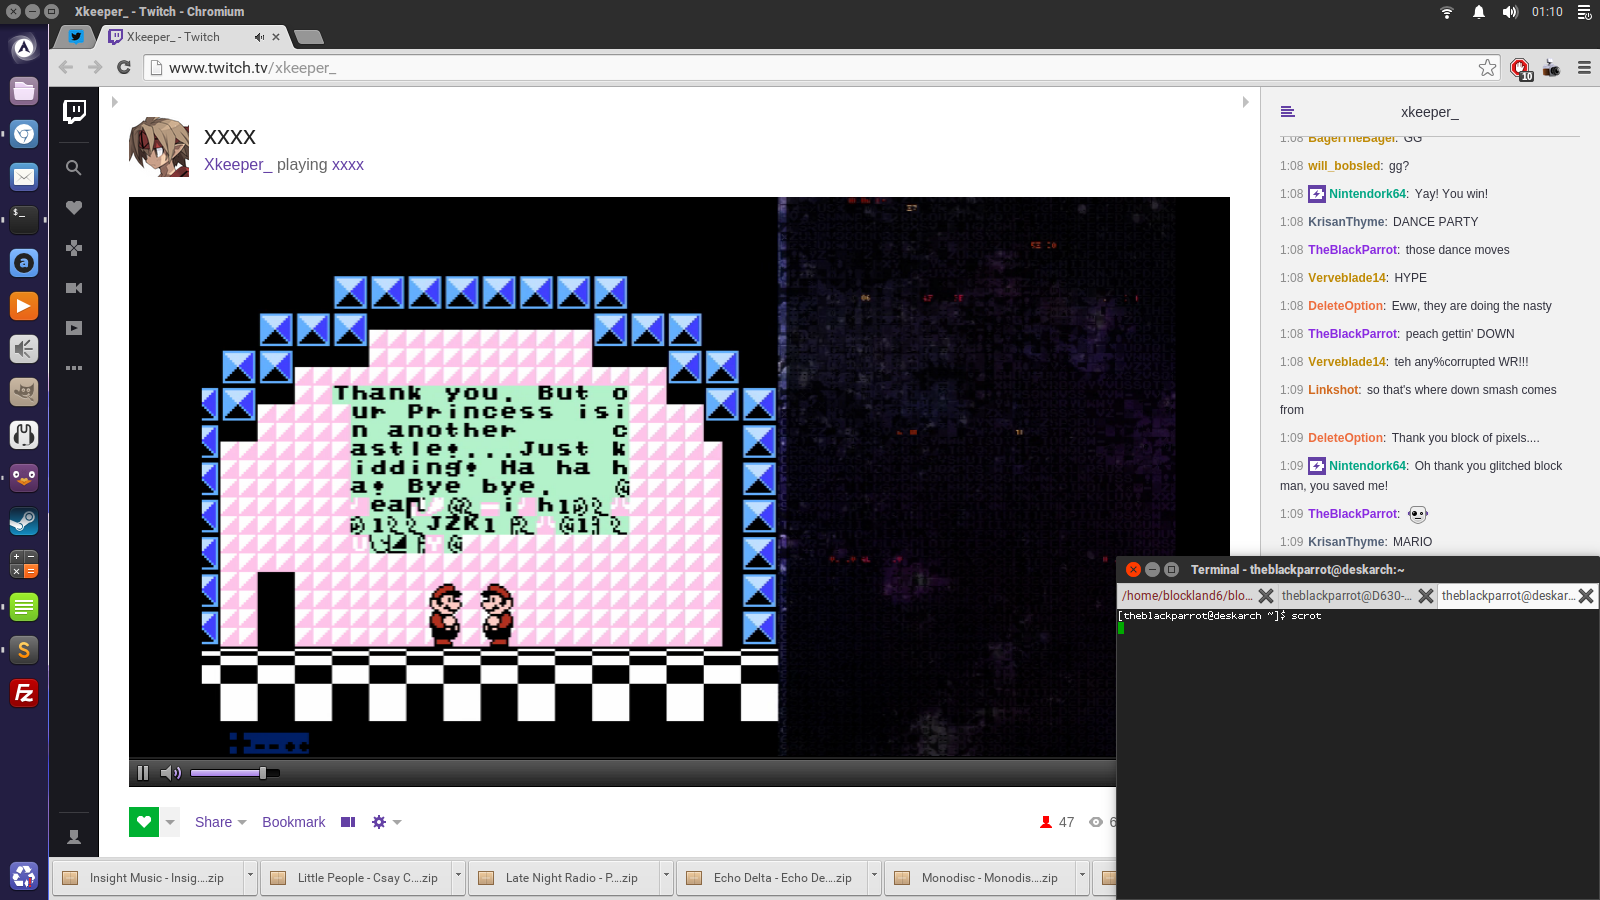
Task: Open Little People - Csay zip download
Action: [x=357, y=878]
